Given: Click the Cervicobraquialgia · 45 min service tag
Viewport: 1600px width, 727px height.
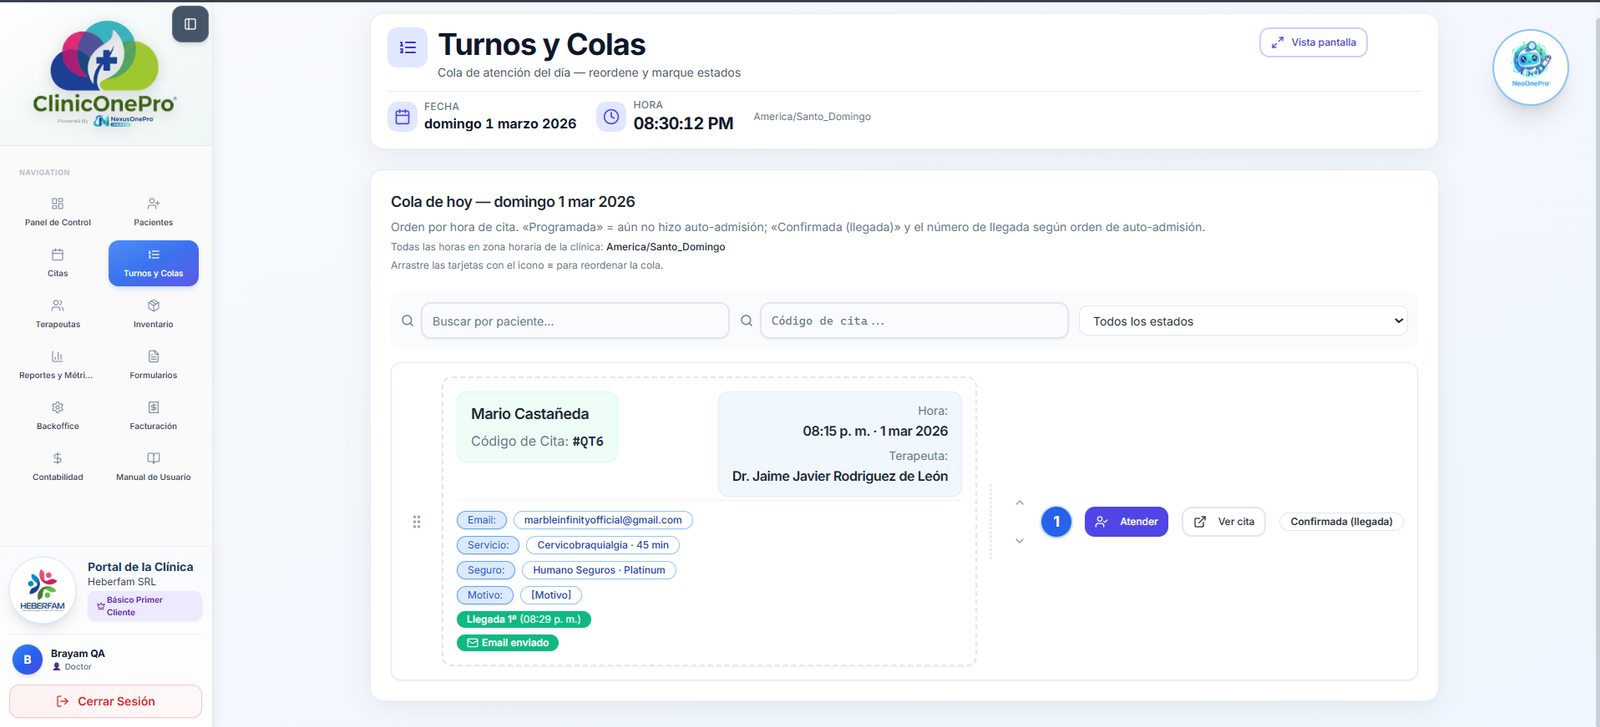Looking at the screenshot, I should [603, 545].
